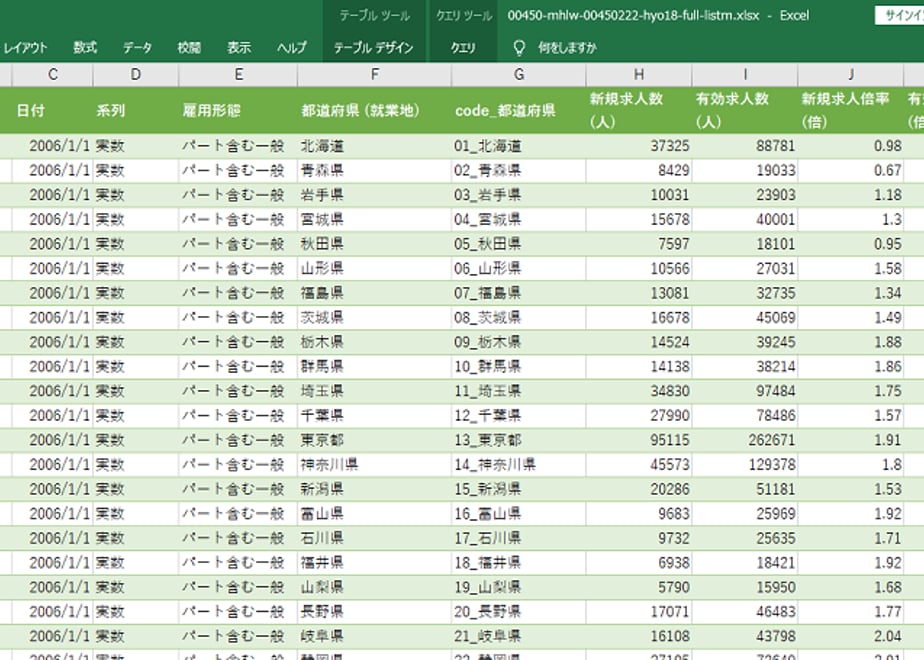Image resolution: width=924 pixels, height=660 pixels.
Task: Select column D header
Action: tap(136, 74)
